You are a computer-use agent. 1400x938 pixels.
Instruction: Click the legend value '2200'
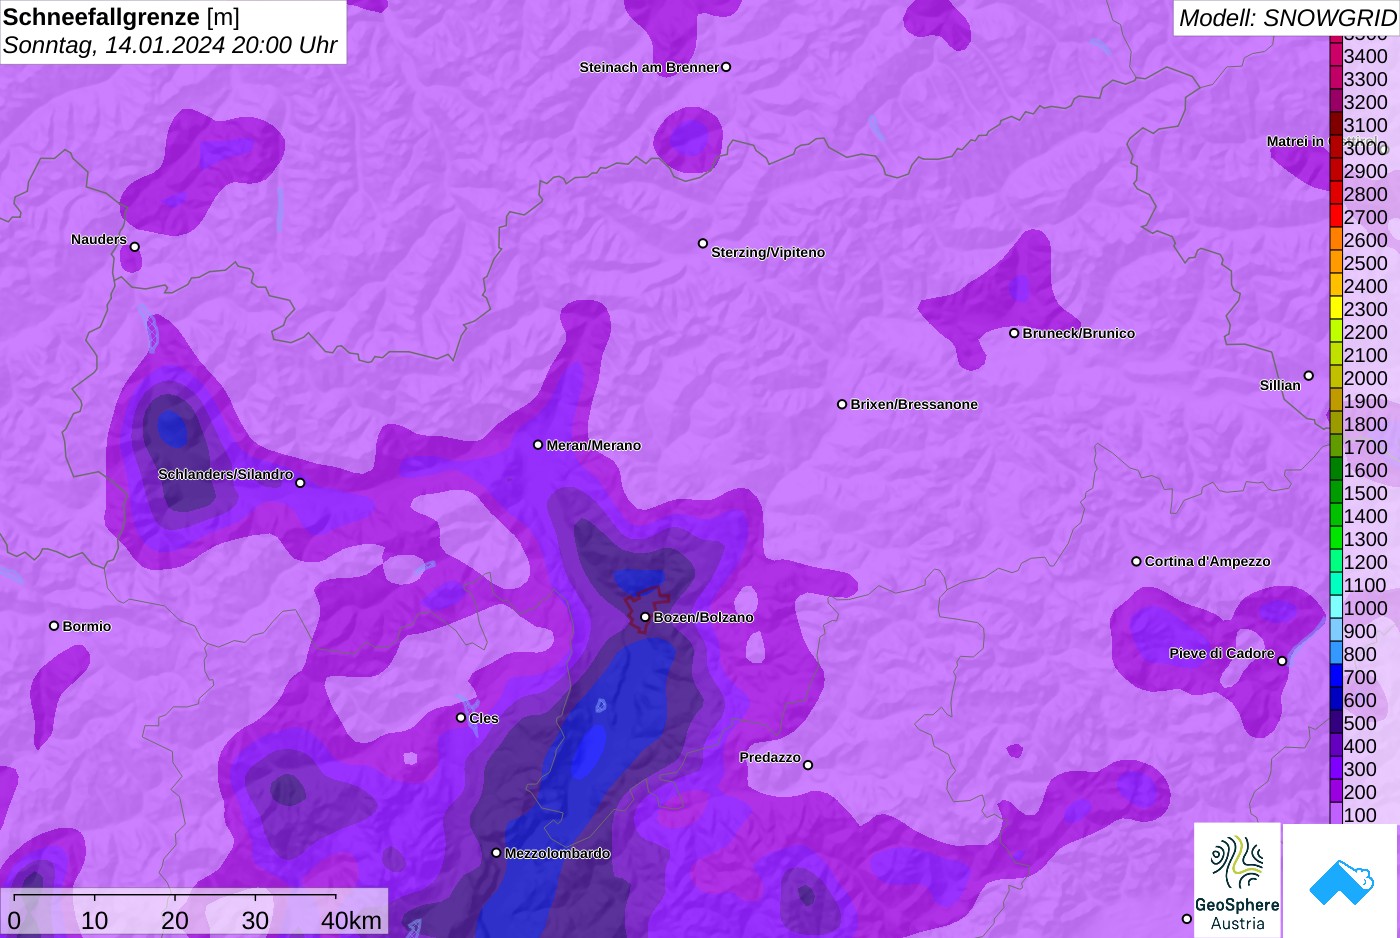1365,332
